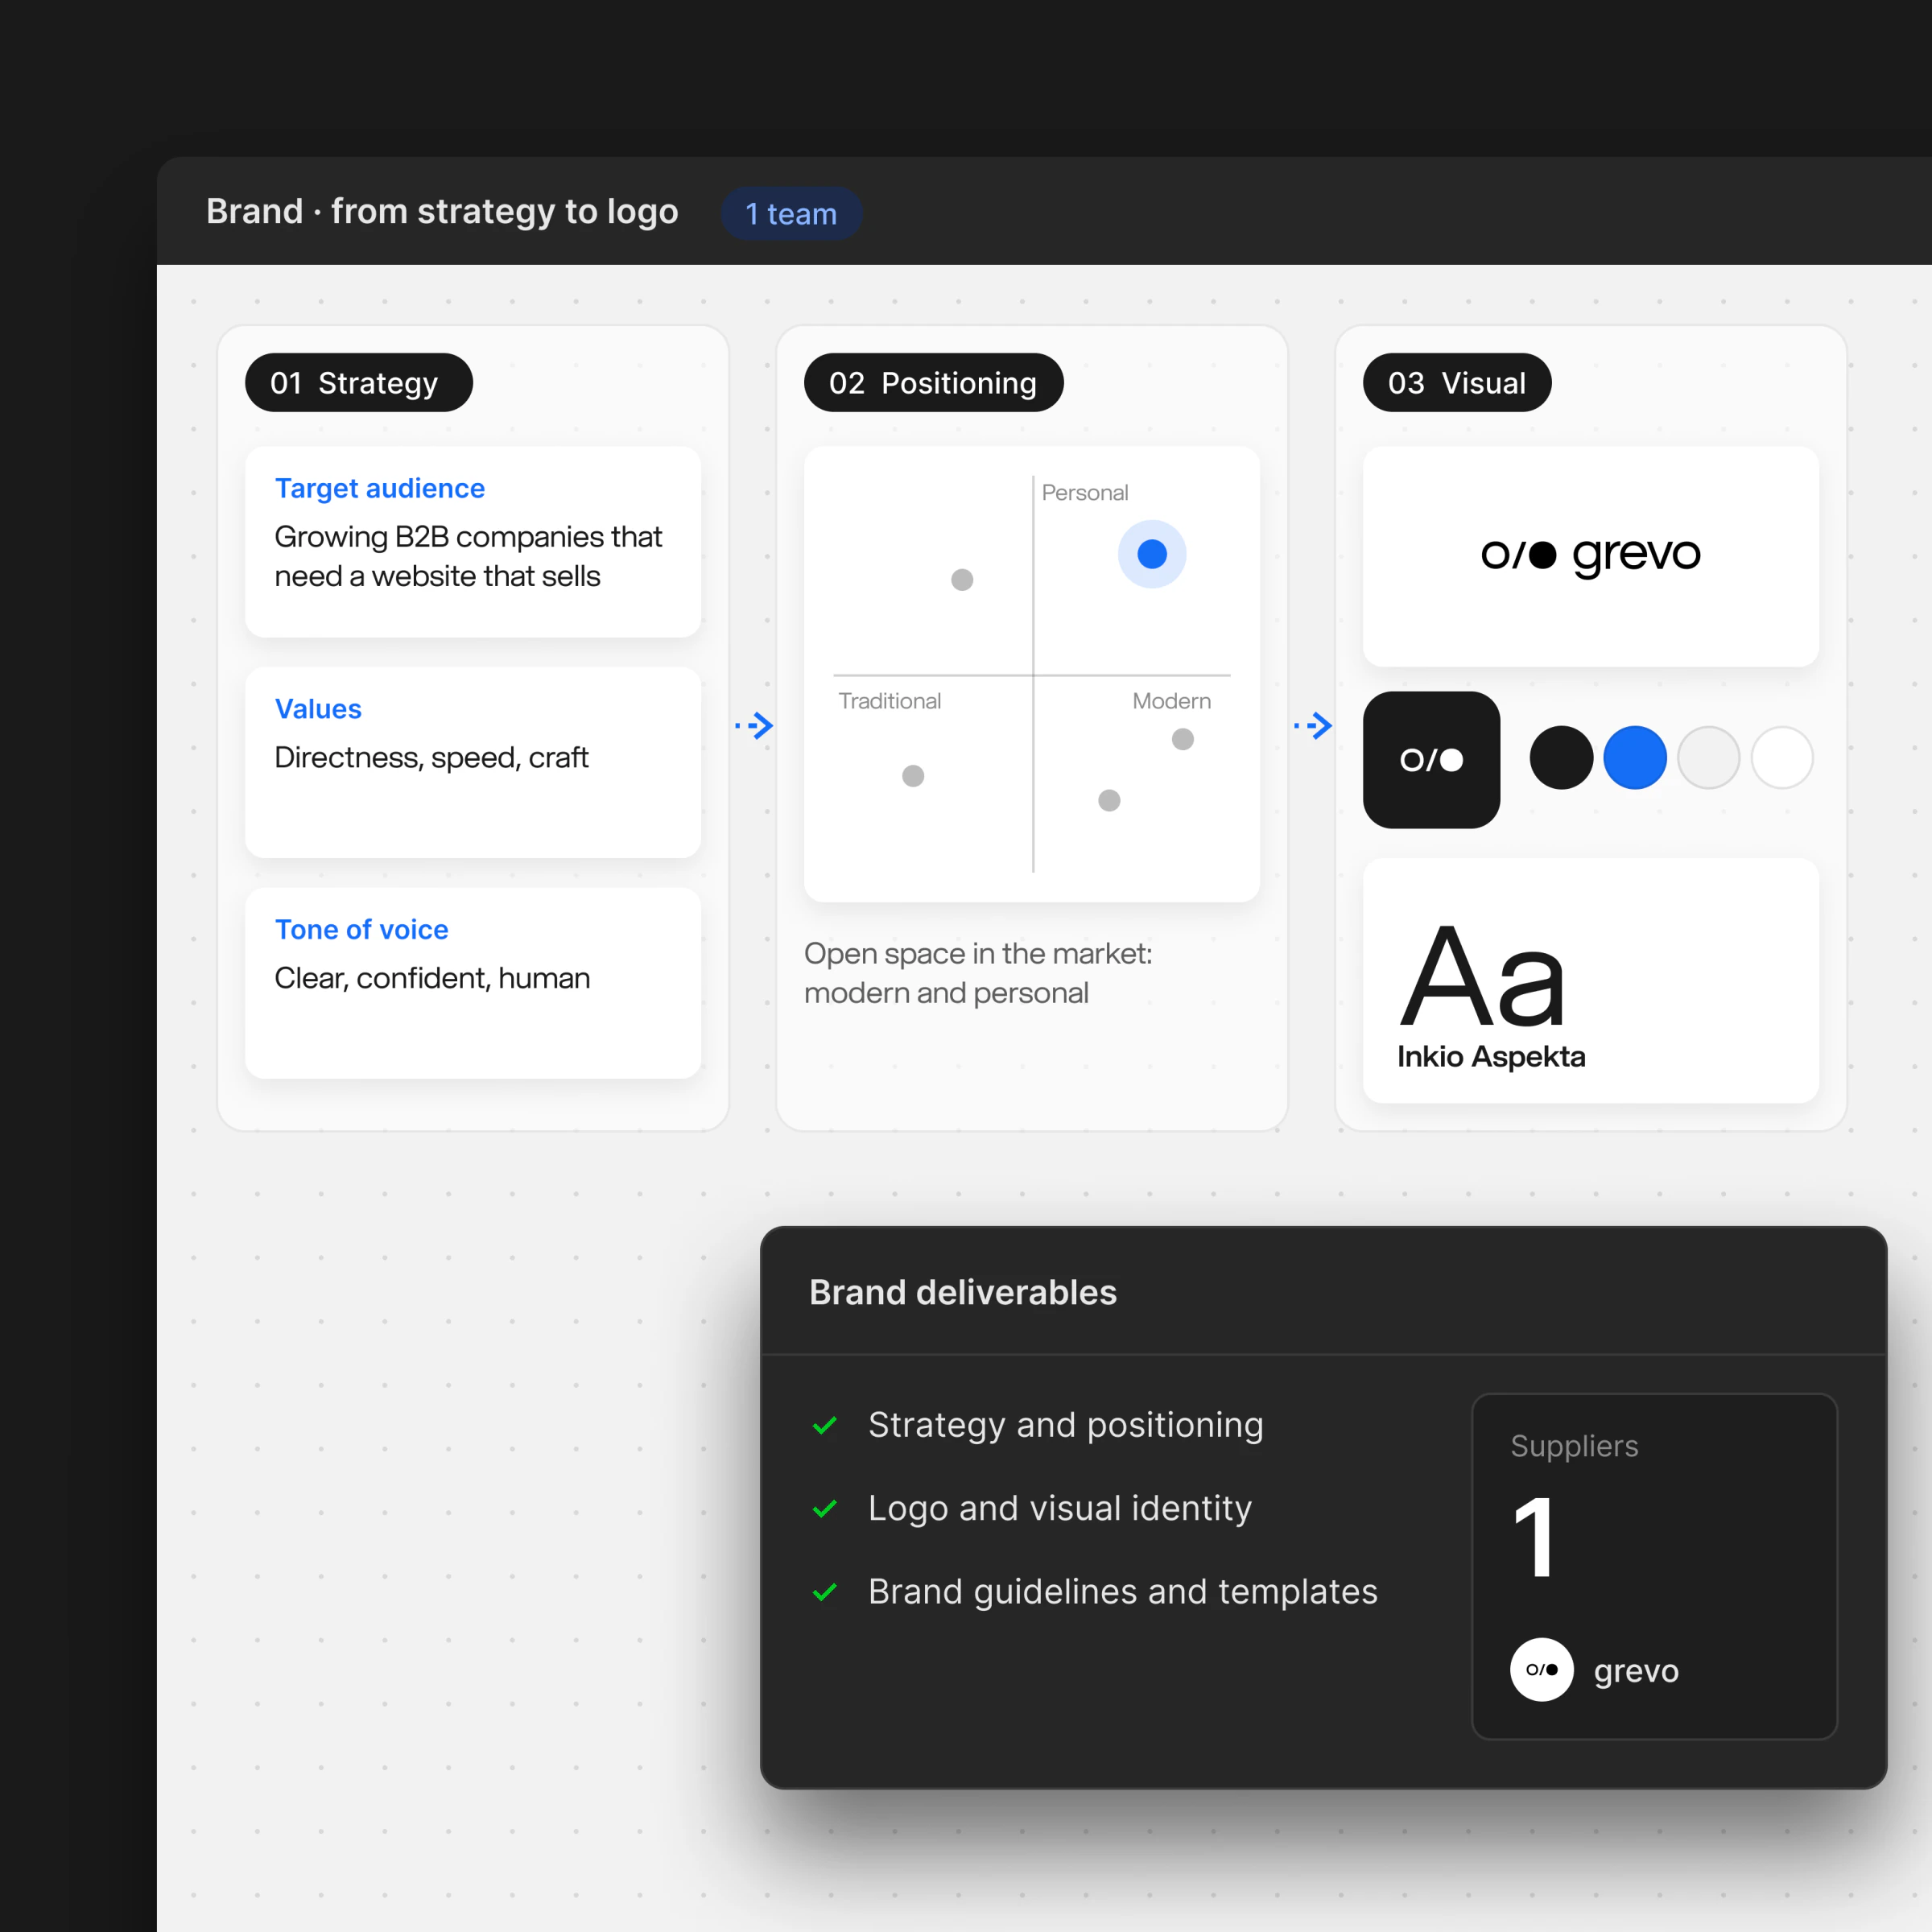The image size is (1932, 1932).
Task: Click the checkmark beside Strategy and positioning
Action: pyautogui.click(x=825, y=1425)
